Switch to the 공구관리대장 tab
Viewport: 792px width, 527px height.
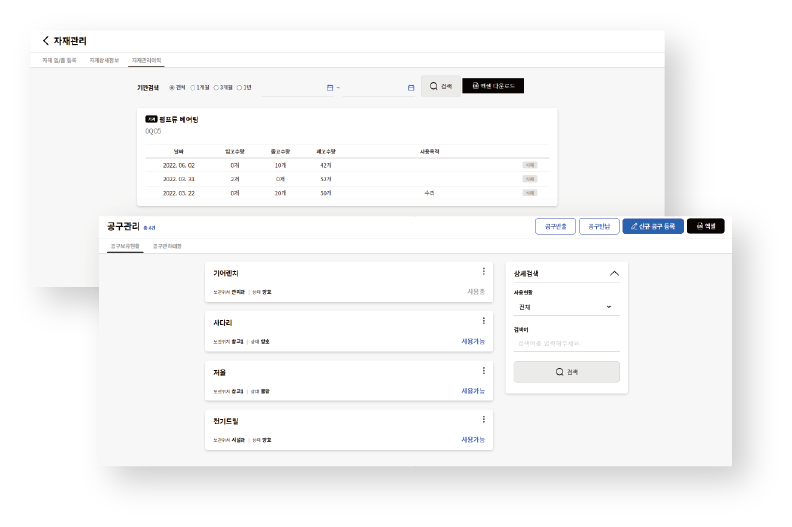pyautogui.click(x=167, y=246)
